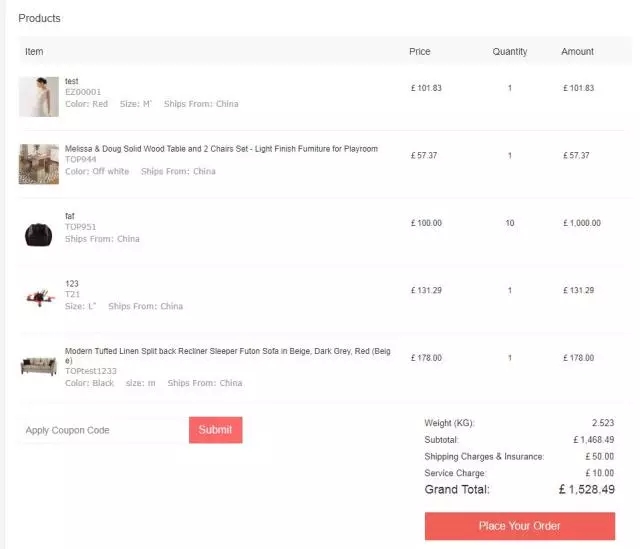
Task: Click into the Apply Coupon Code field
Action: point(101,430)
